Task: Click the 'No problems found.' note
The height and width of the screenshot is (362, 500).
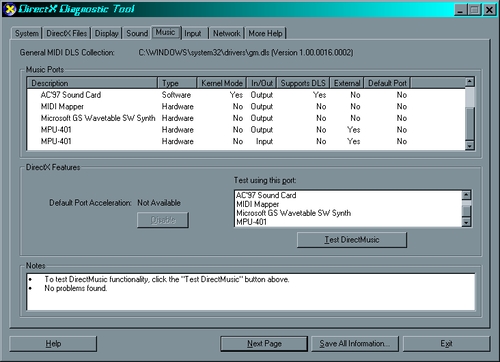Action: point(76,288)
